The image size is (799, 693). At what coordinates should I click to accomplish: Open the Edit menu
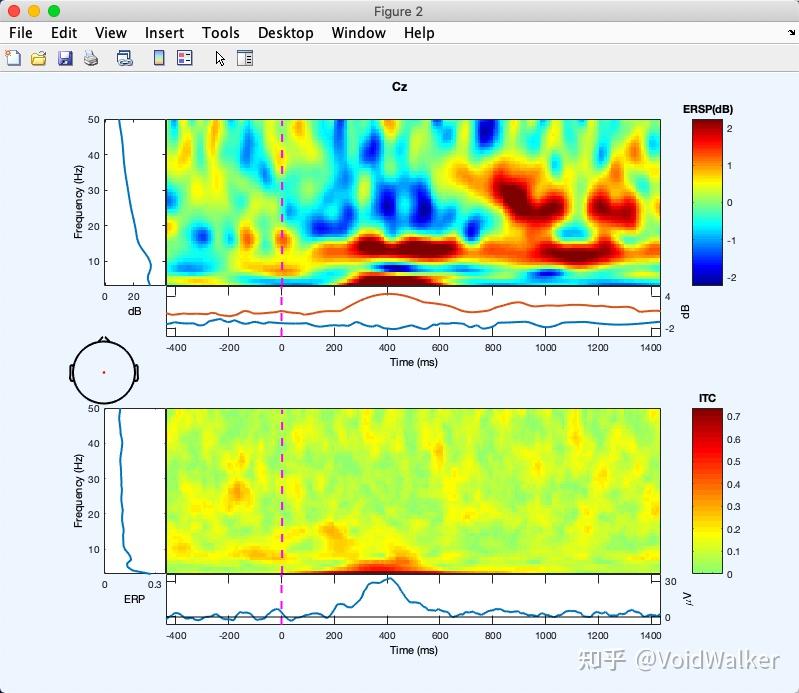coord(64,33)
